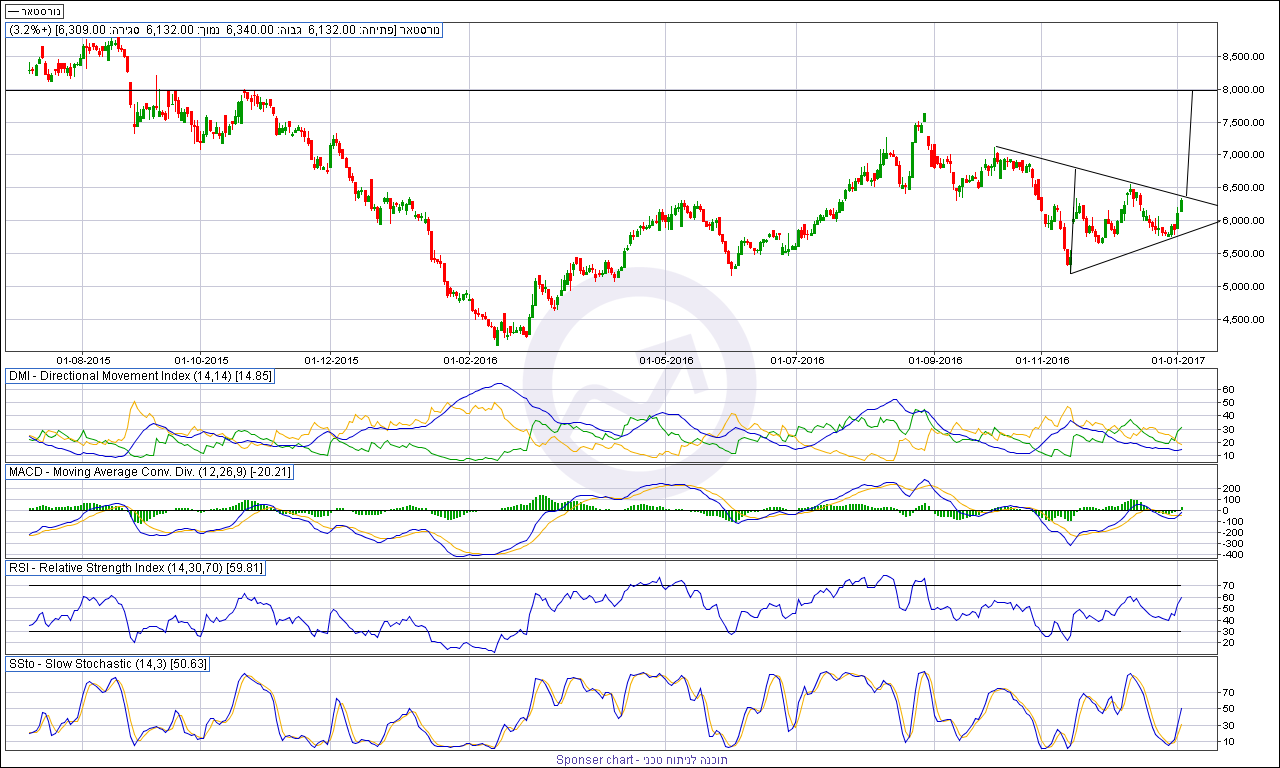1280x768 pixels.
Task: Click the 01-09-2016 date axis label
Action: pyautogui.click(x=935, y=359)
